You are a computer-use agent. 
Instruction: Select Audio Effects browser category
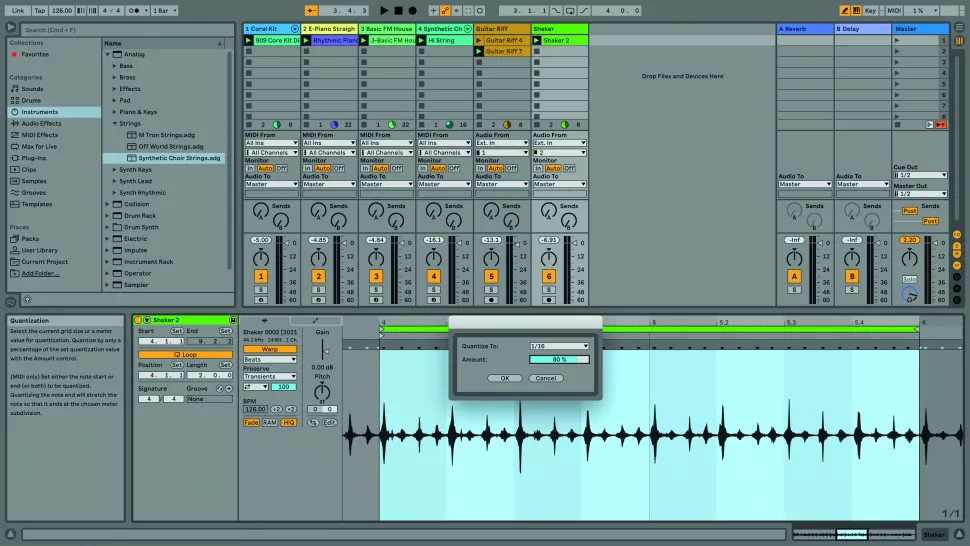[x=40, y=123]
